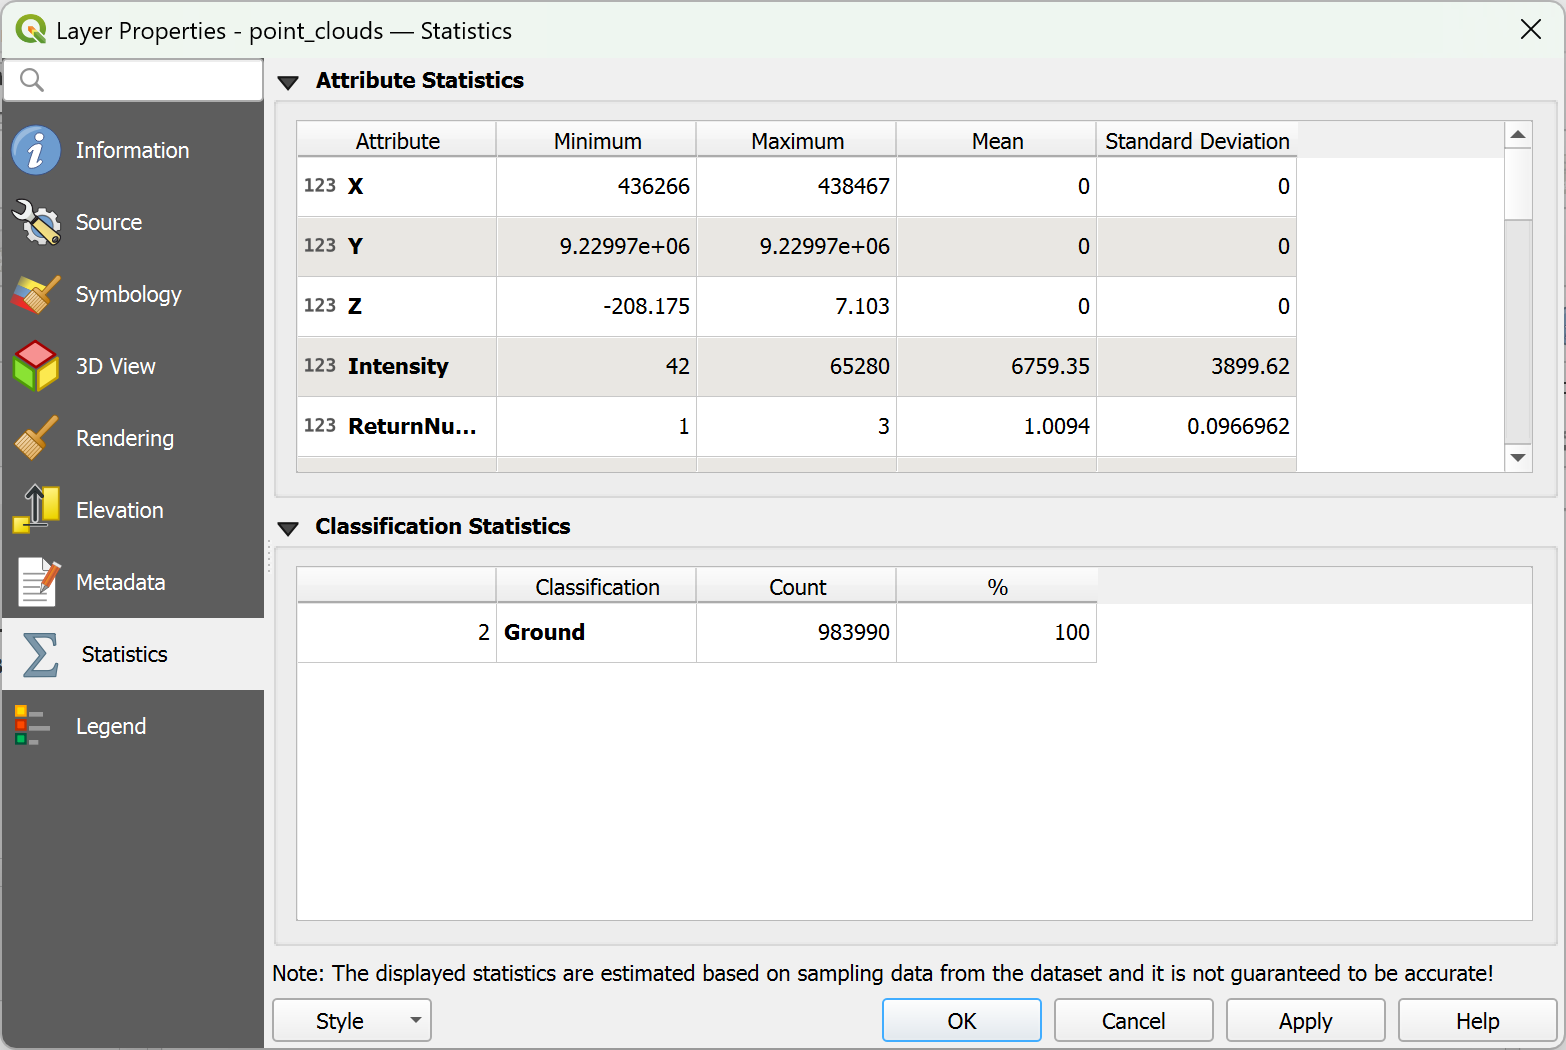The image size is (1566, 1050).
Task: Switch to the Source tab
Action: click(x=133, y=222)
